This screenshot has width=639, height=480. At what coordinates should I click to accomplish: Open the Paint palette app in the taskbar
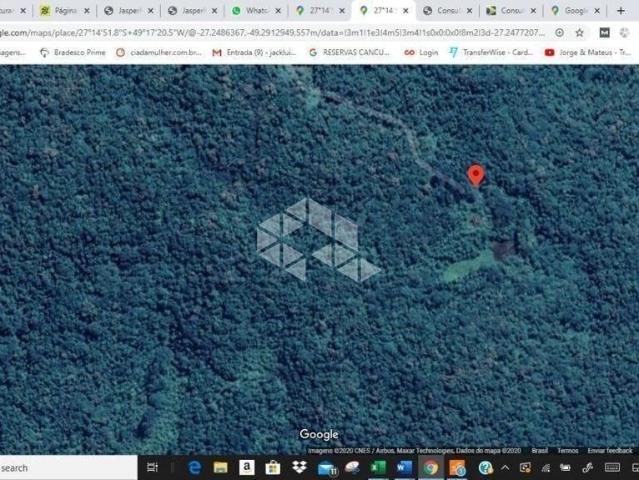[352, 467]
